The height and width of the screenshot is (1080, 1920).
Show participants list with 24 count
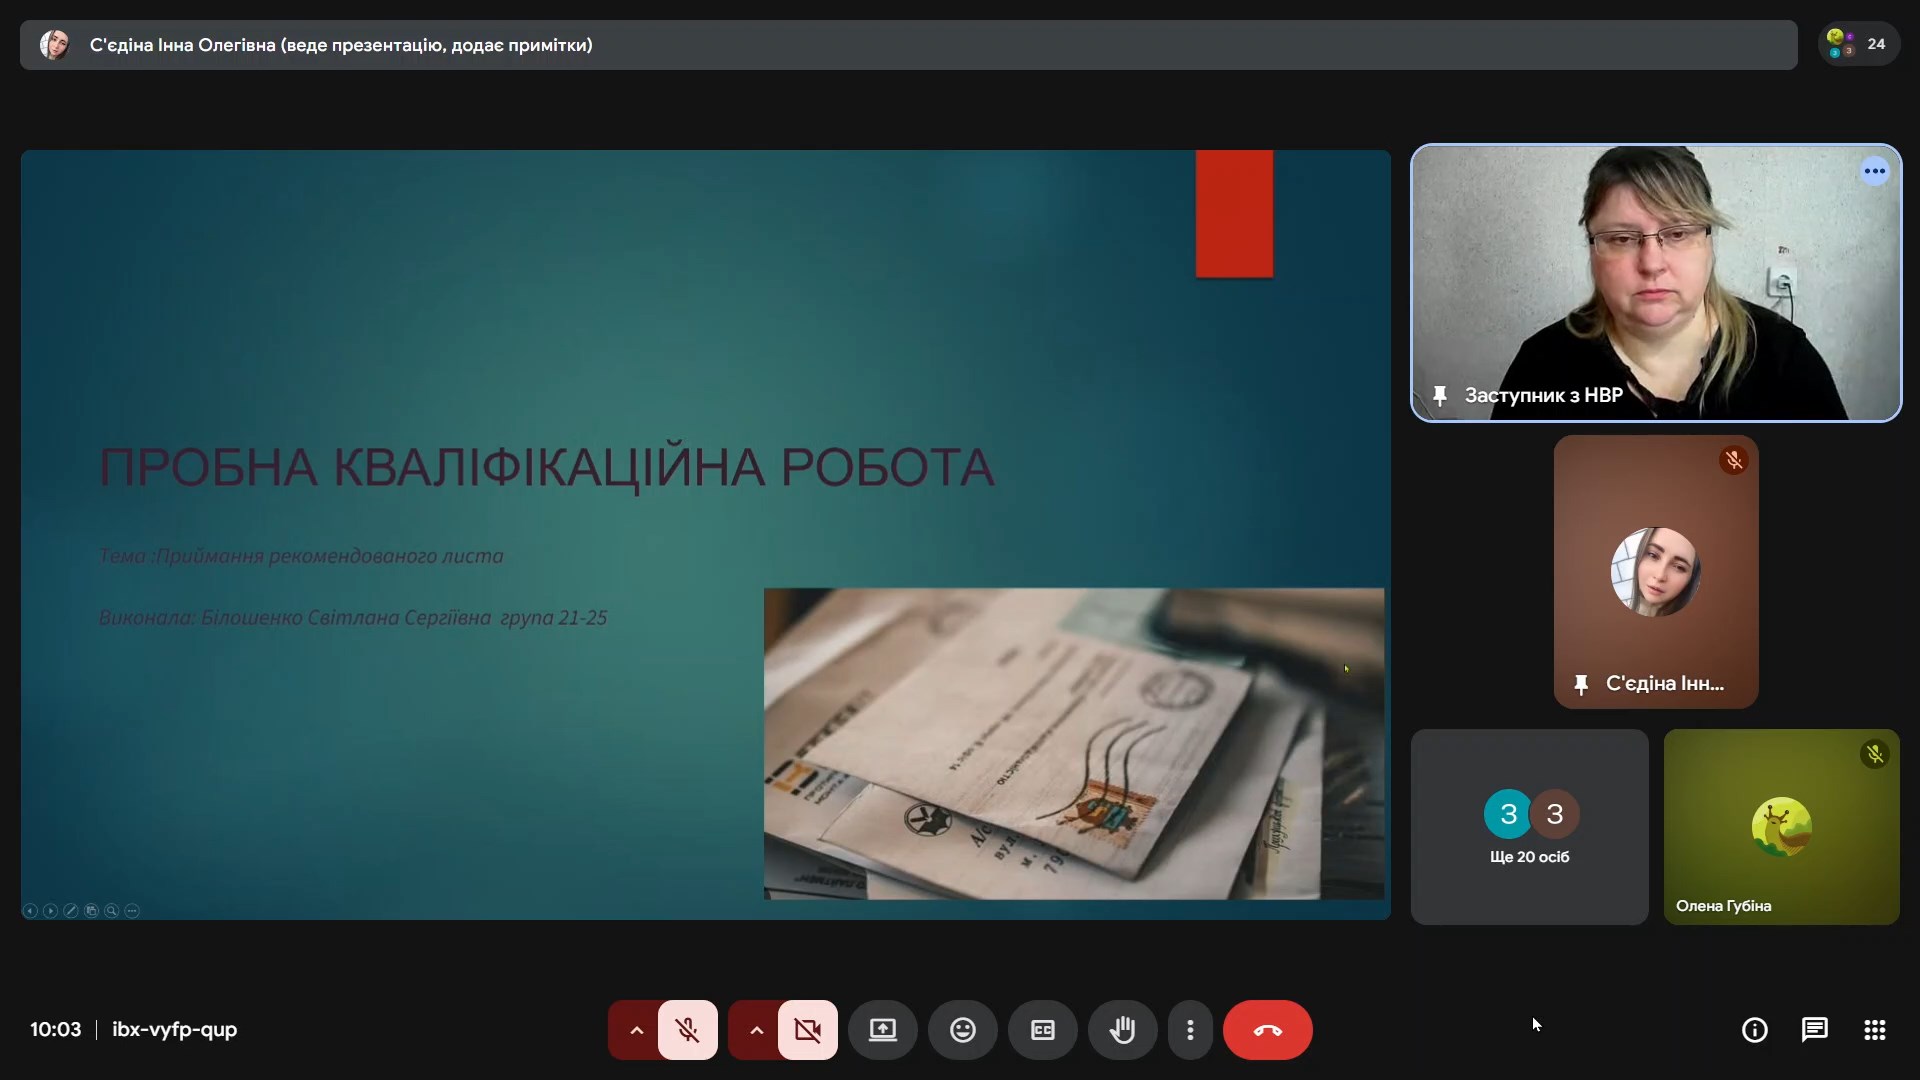pyautogui.click(x=1858, y=44)
